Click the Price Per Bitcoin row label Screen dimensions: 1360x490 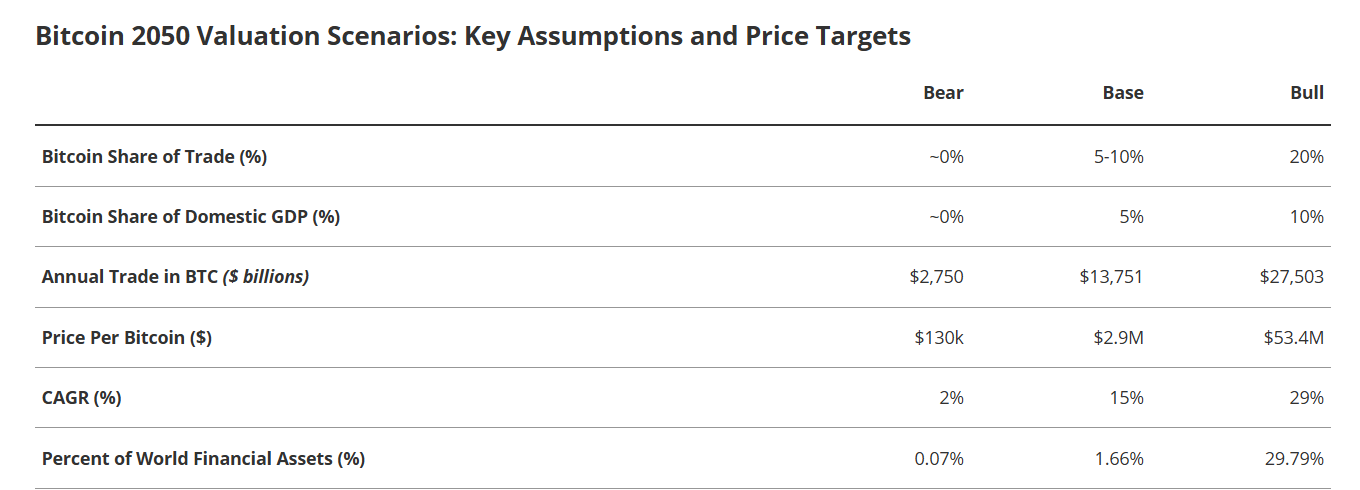pyautogui.click(x=127, y=338)
